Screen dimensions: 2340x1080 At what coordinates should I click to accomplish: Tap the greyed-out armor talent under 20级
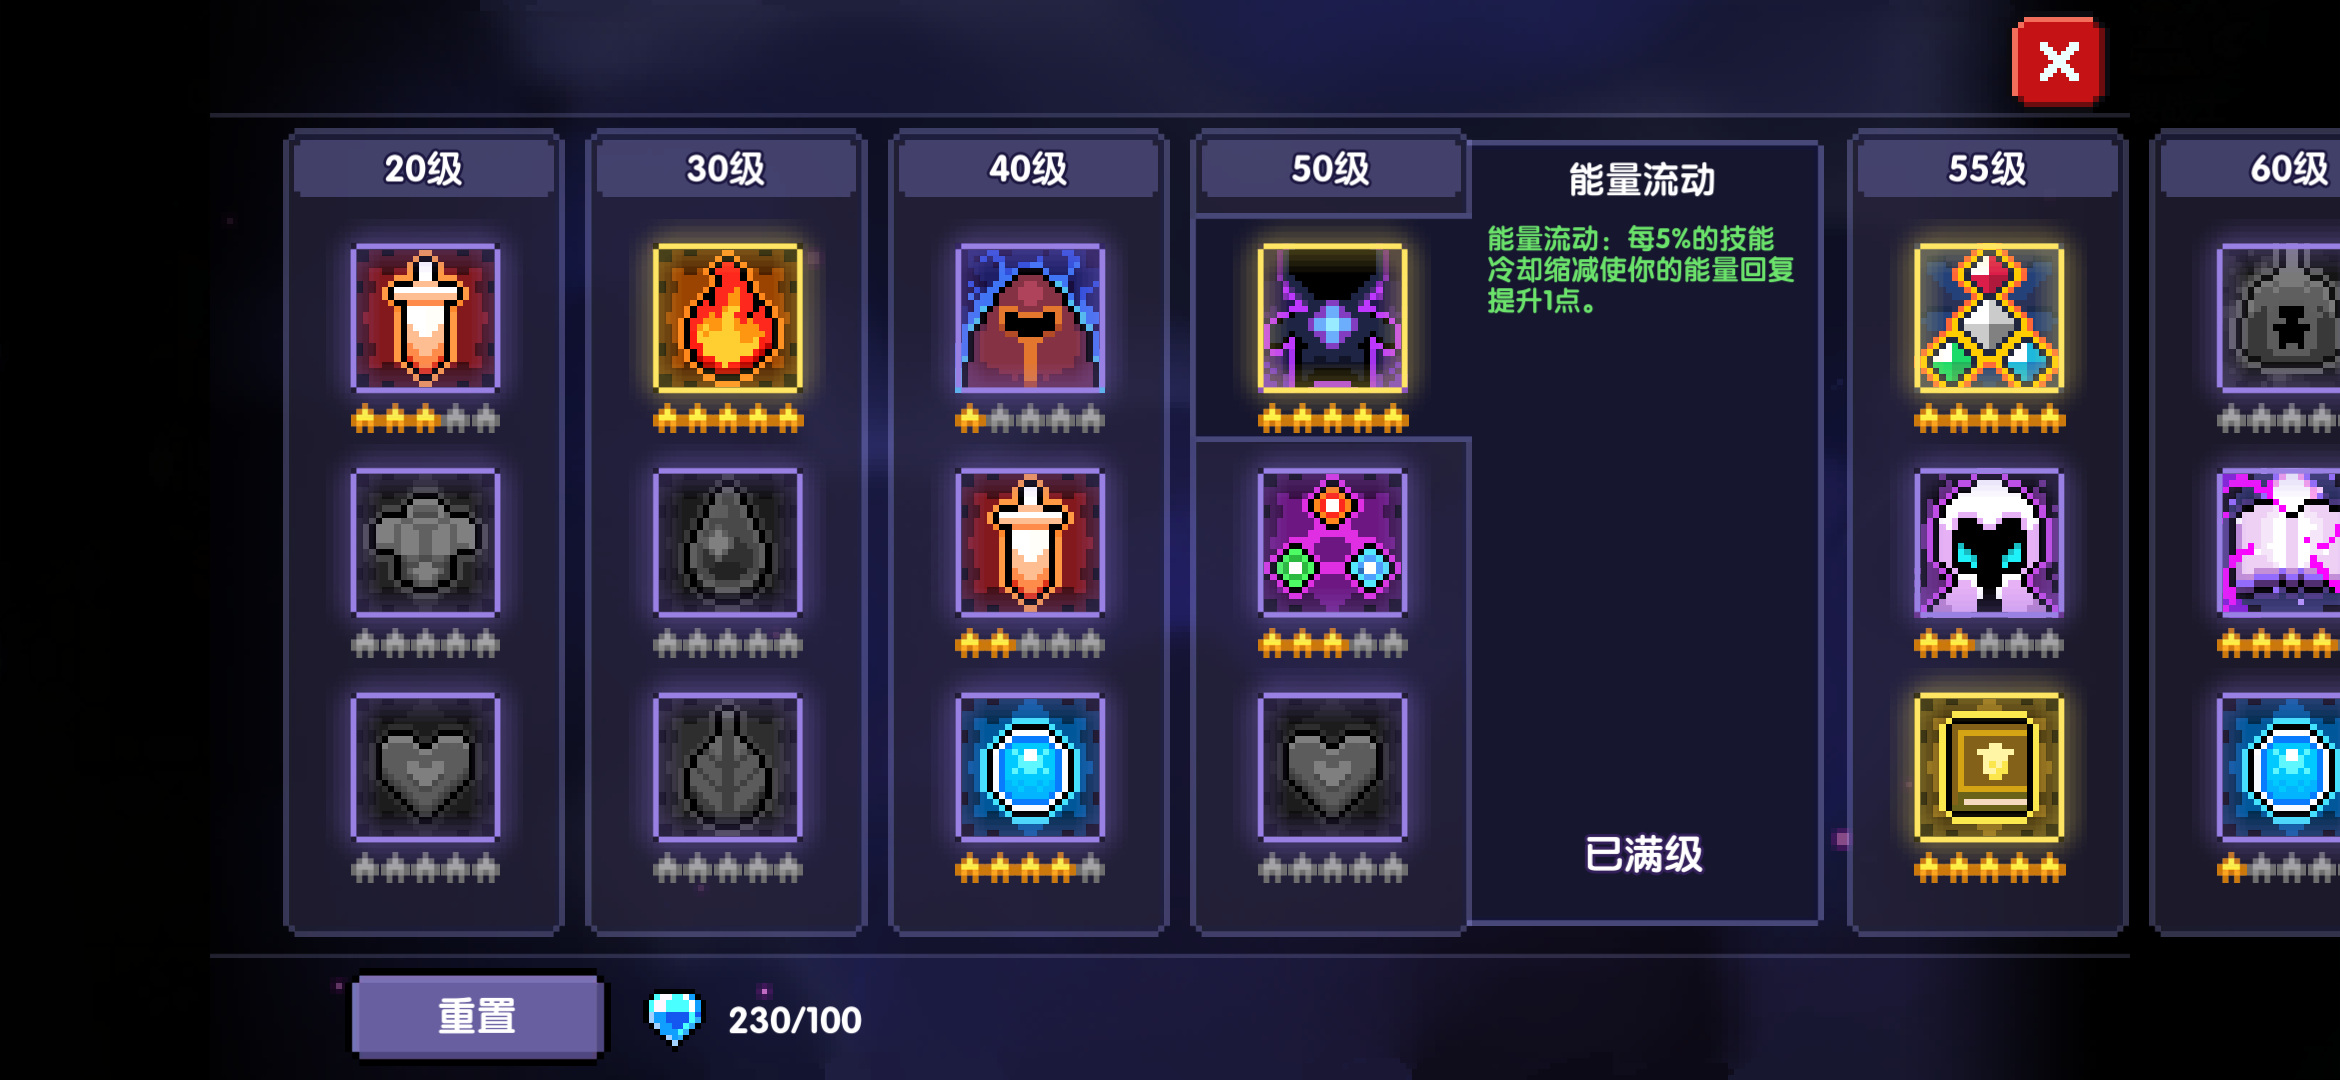425,542
